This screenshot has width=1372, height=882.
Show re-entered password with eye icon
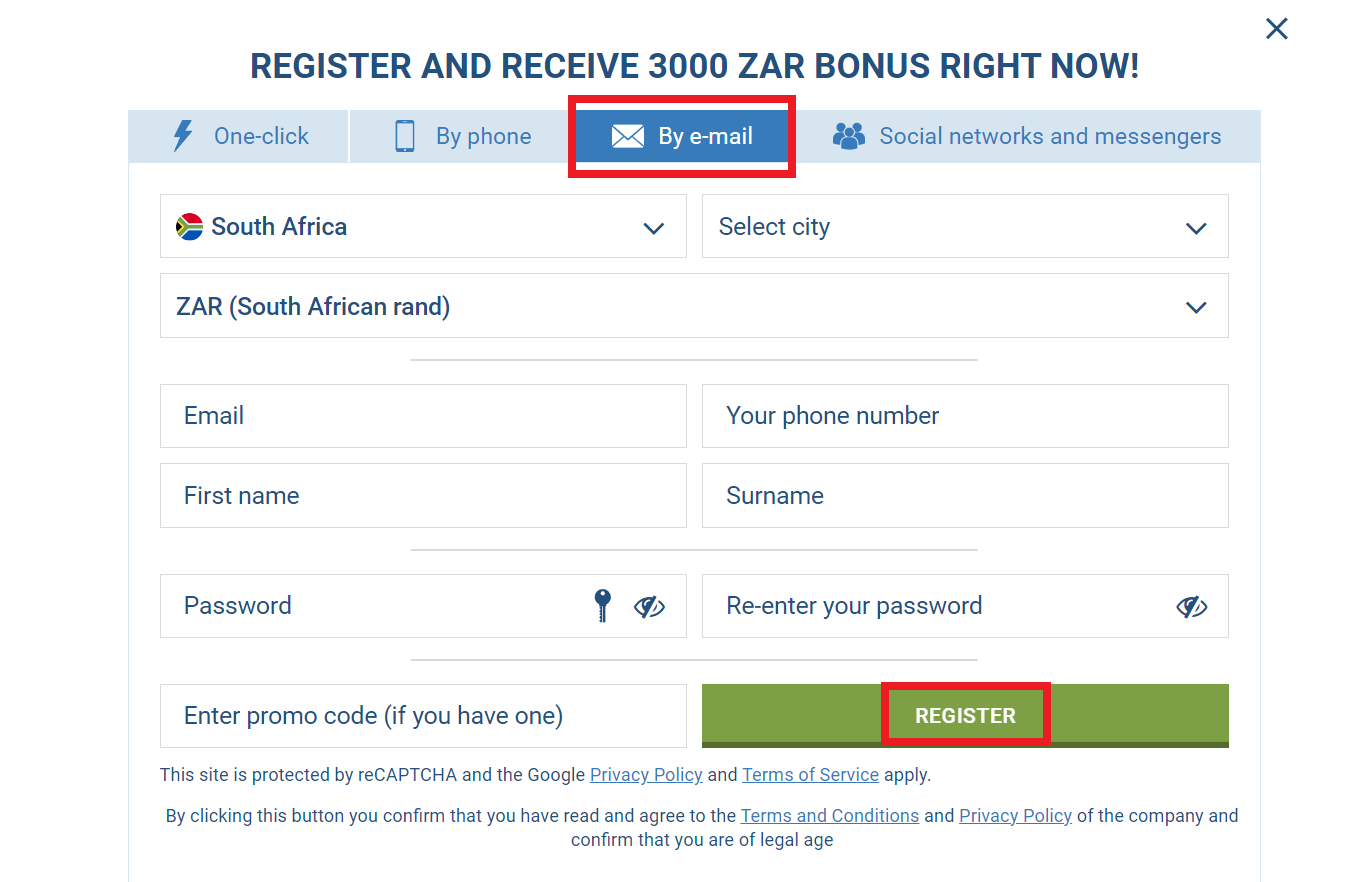click(1191, 606)
